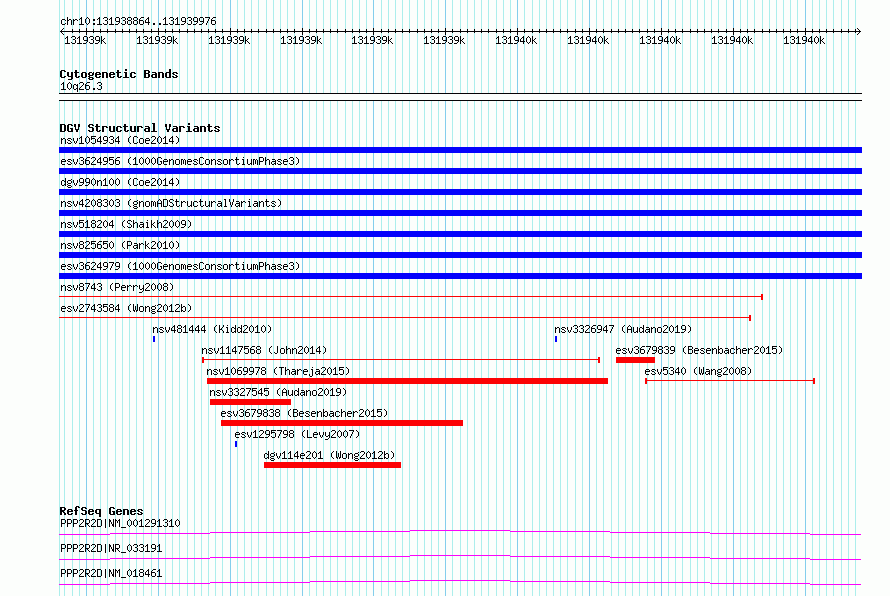Click the magenta line for PPP2R2D|NM_001291310
890x596 pixels.
click(460, 532)
